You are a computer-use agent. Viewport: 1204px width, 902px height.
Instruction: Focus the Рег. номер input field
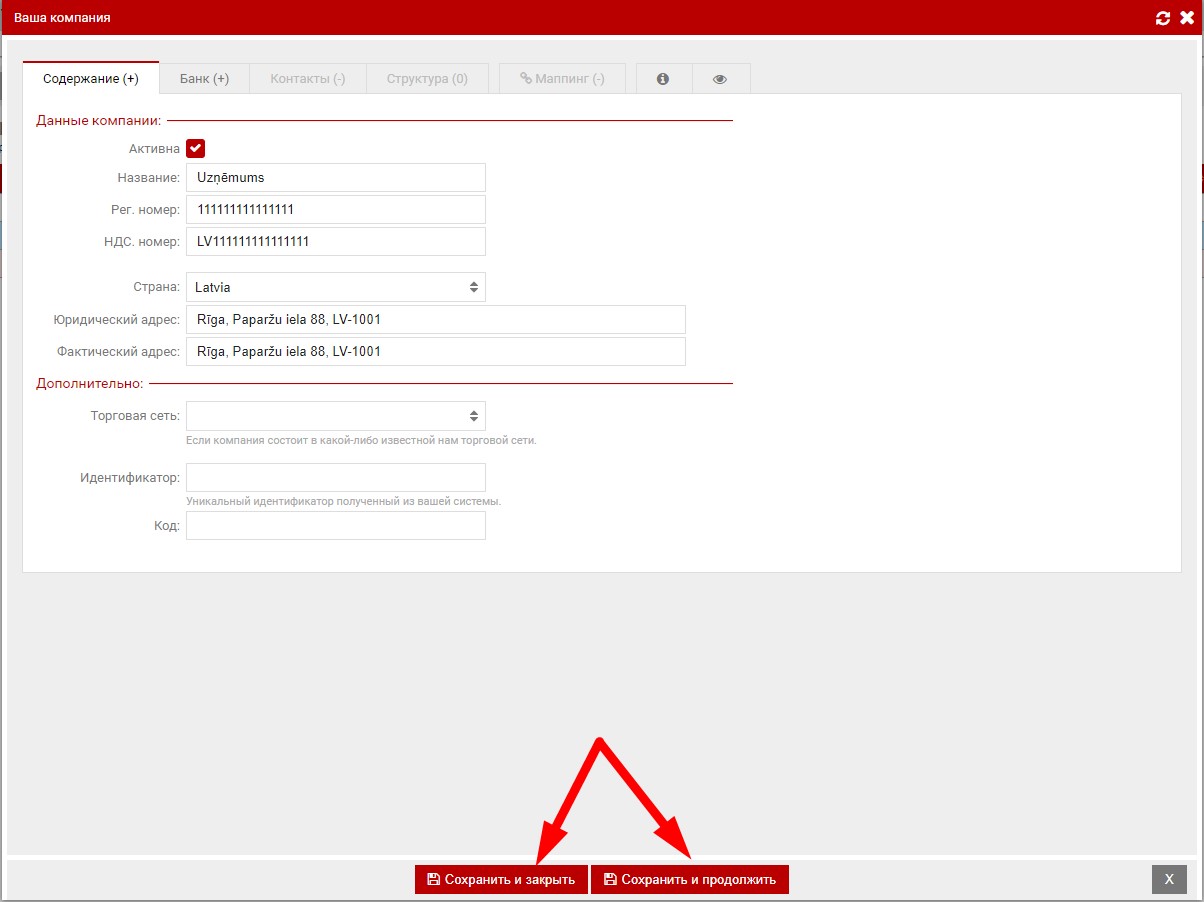[x=335, y=210]
